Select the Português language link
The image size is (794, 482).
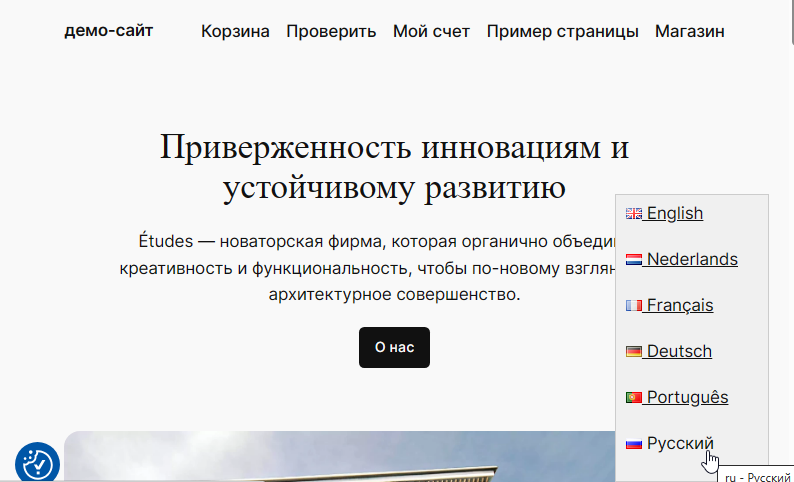point(688,397)
